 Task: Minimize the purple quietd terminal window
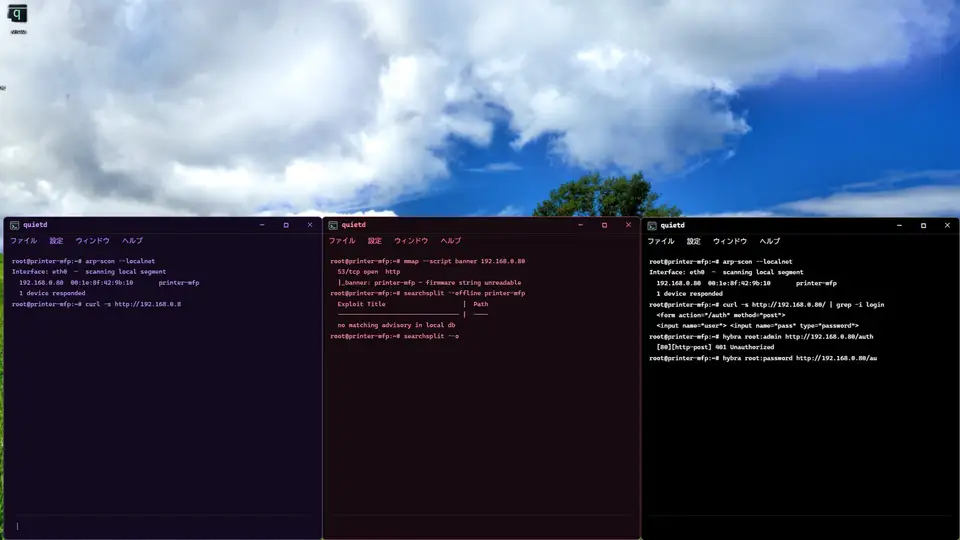(262, 225)
